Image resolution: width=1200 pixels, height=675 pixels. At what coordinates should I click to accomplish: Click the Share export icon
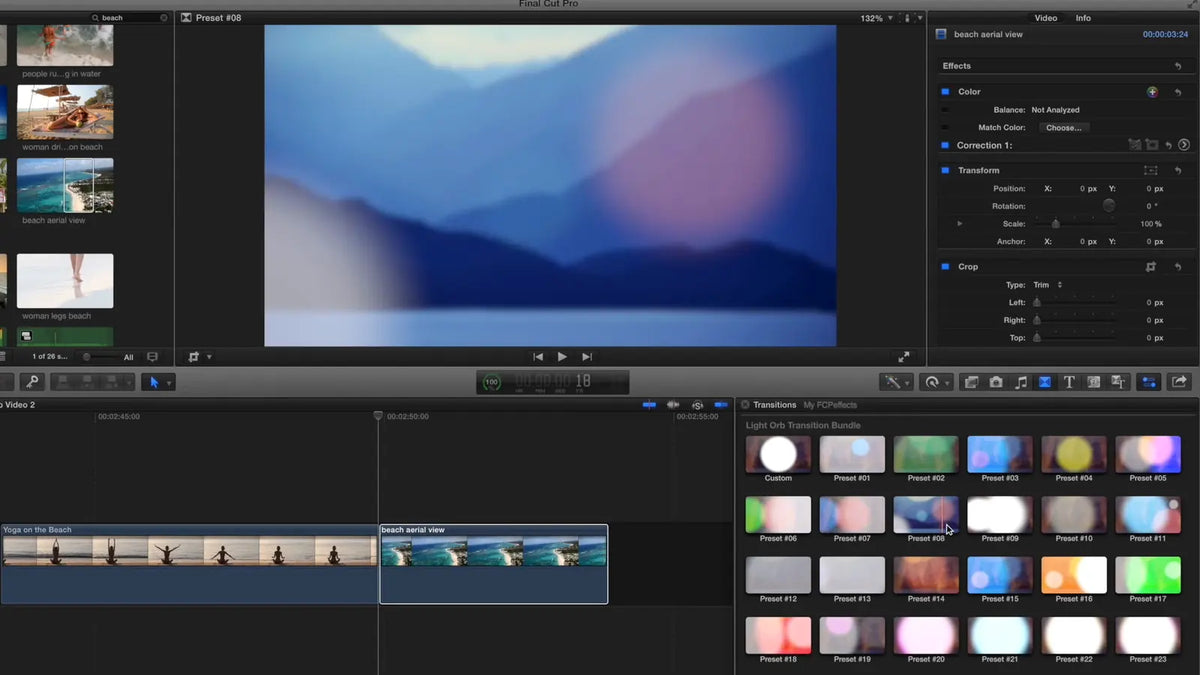pos(1179,382)
